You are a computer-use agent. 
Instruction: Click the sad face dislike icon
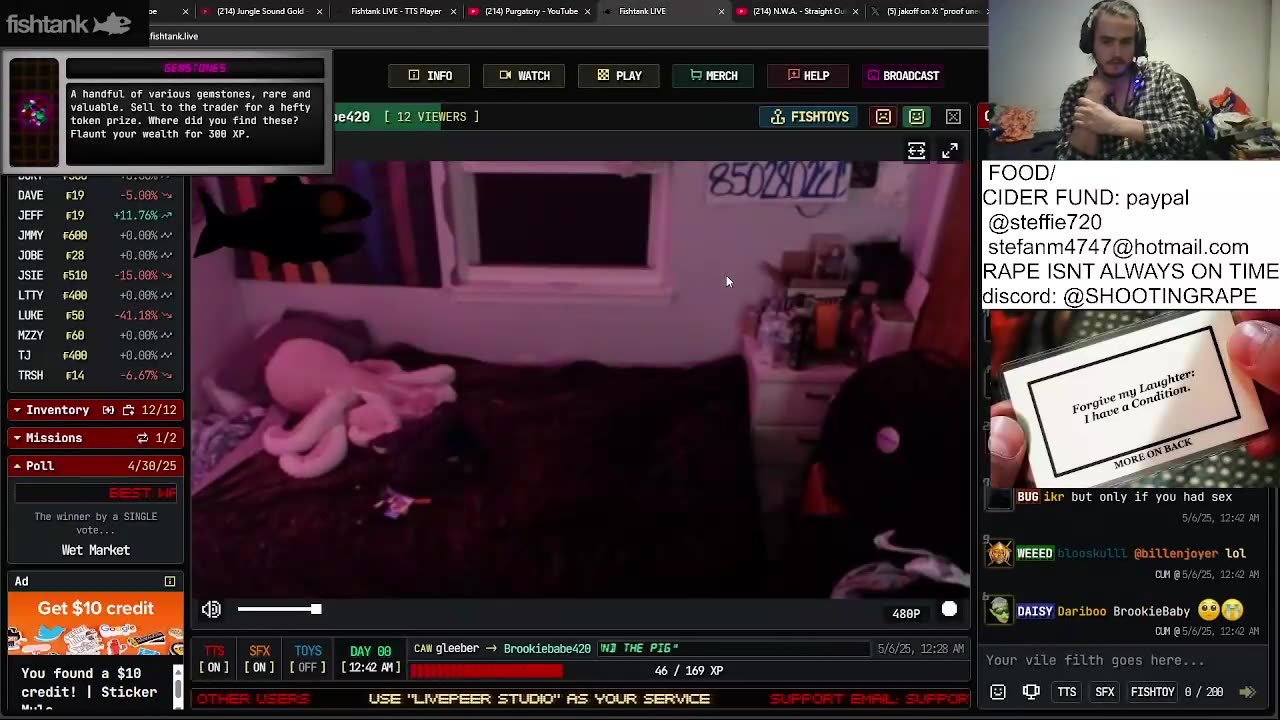[883, 117]
